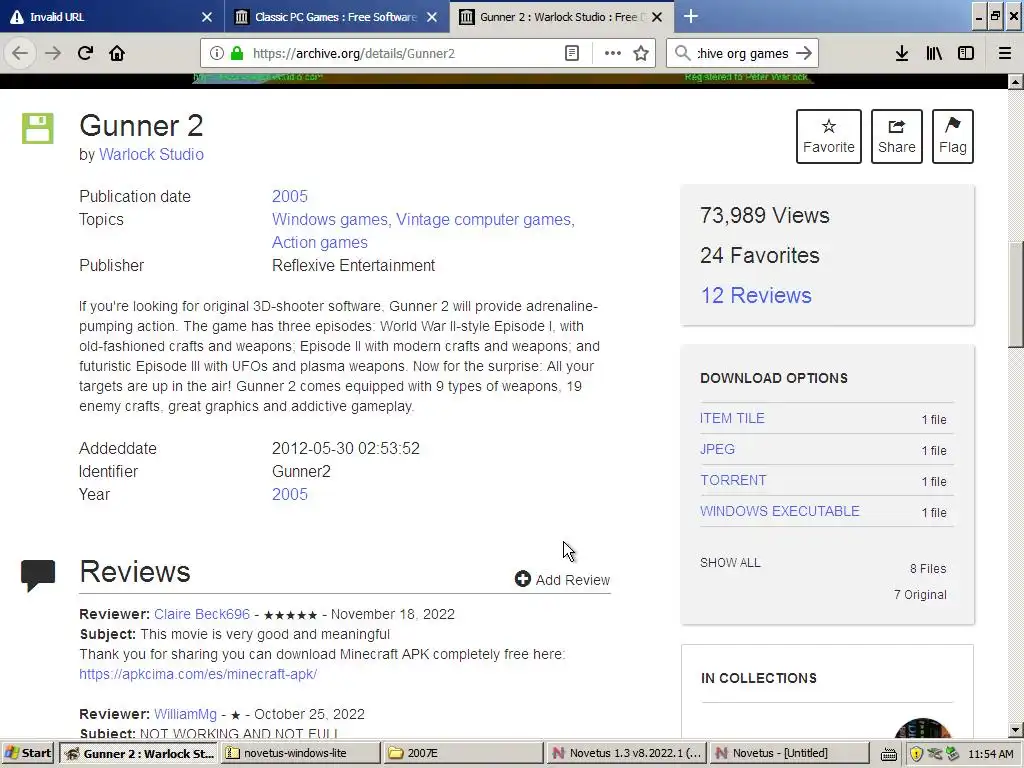Screen dimensions: 1024x768
Task: Open the browser home page
Action: [117, 53]
